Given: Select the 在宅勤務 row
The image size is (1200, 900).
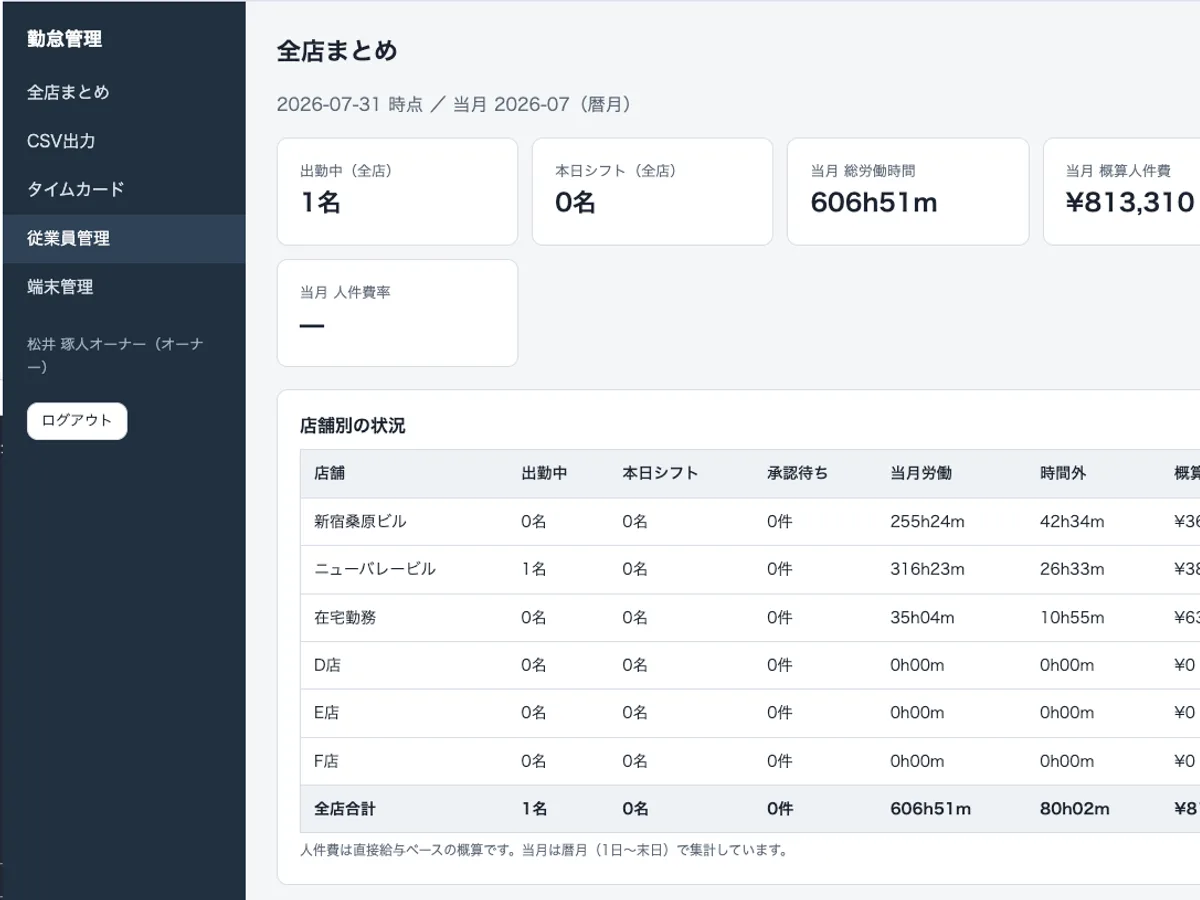Looking at the screenshot, I should [750, 618].
